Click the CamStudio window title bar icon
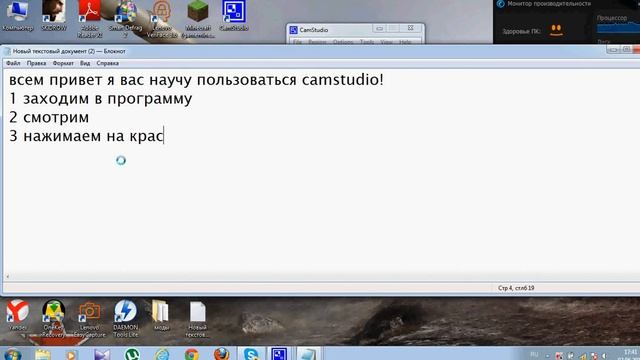The image size is (640, 360). (x=293, y=30)
